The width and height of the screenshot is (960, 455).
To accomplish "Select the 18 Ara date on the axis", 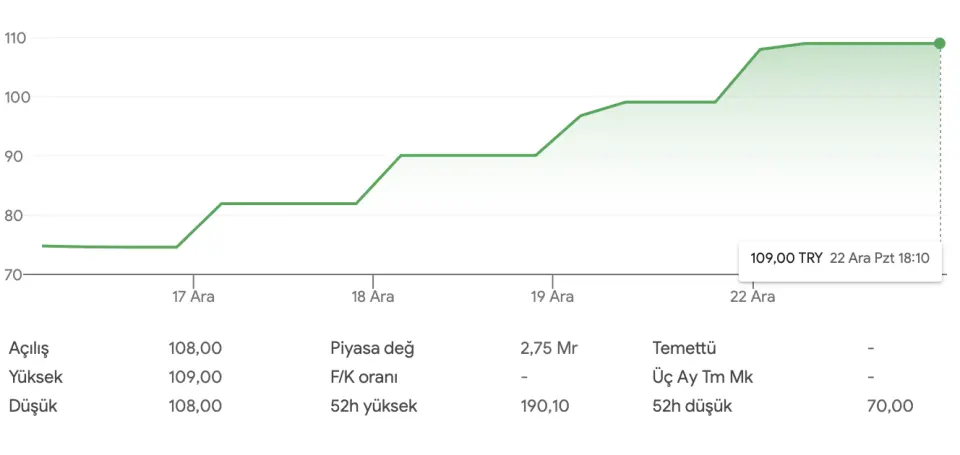I will click(x=373, y=297).
